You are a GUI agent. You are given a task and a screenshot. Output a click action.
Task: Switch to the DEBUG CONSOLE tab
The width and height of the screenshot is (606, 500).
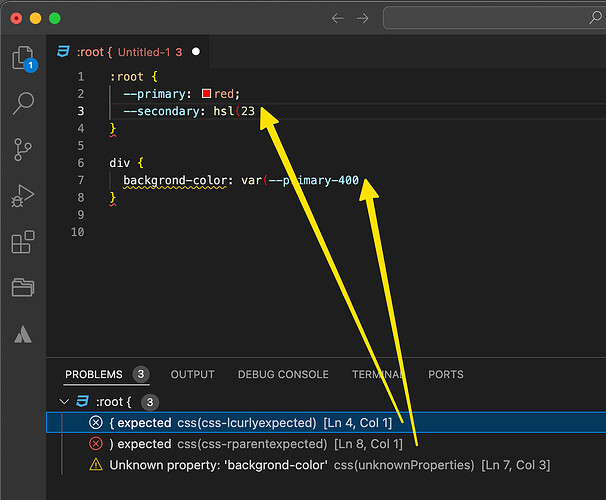click(x=283, y=374)
